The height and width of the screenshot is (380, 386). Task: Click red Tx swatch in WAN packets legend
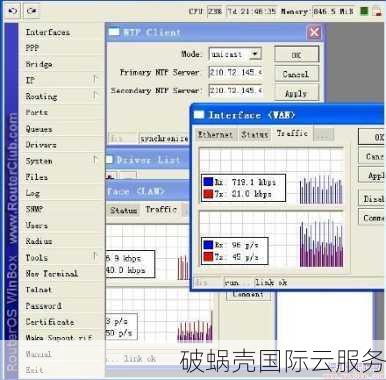pos(208,257)
